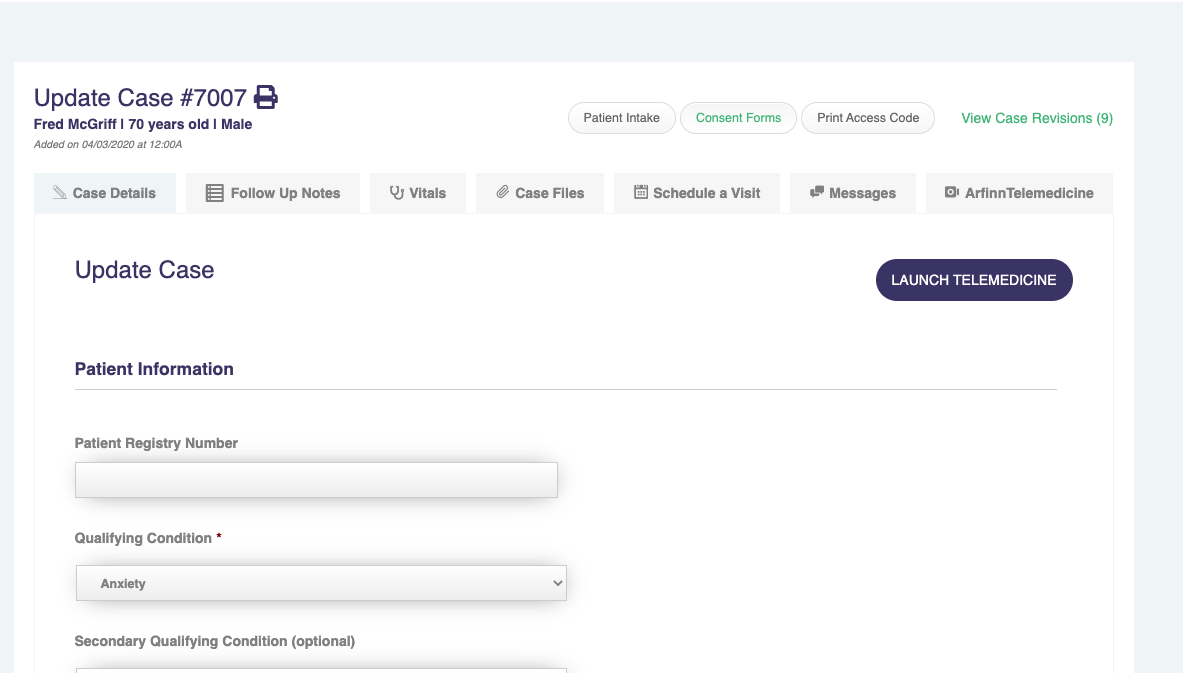Click the chat bubbles icon on Messages
Viewport: 1183px width, 673px height.
click(x=817, y=192)
